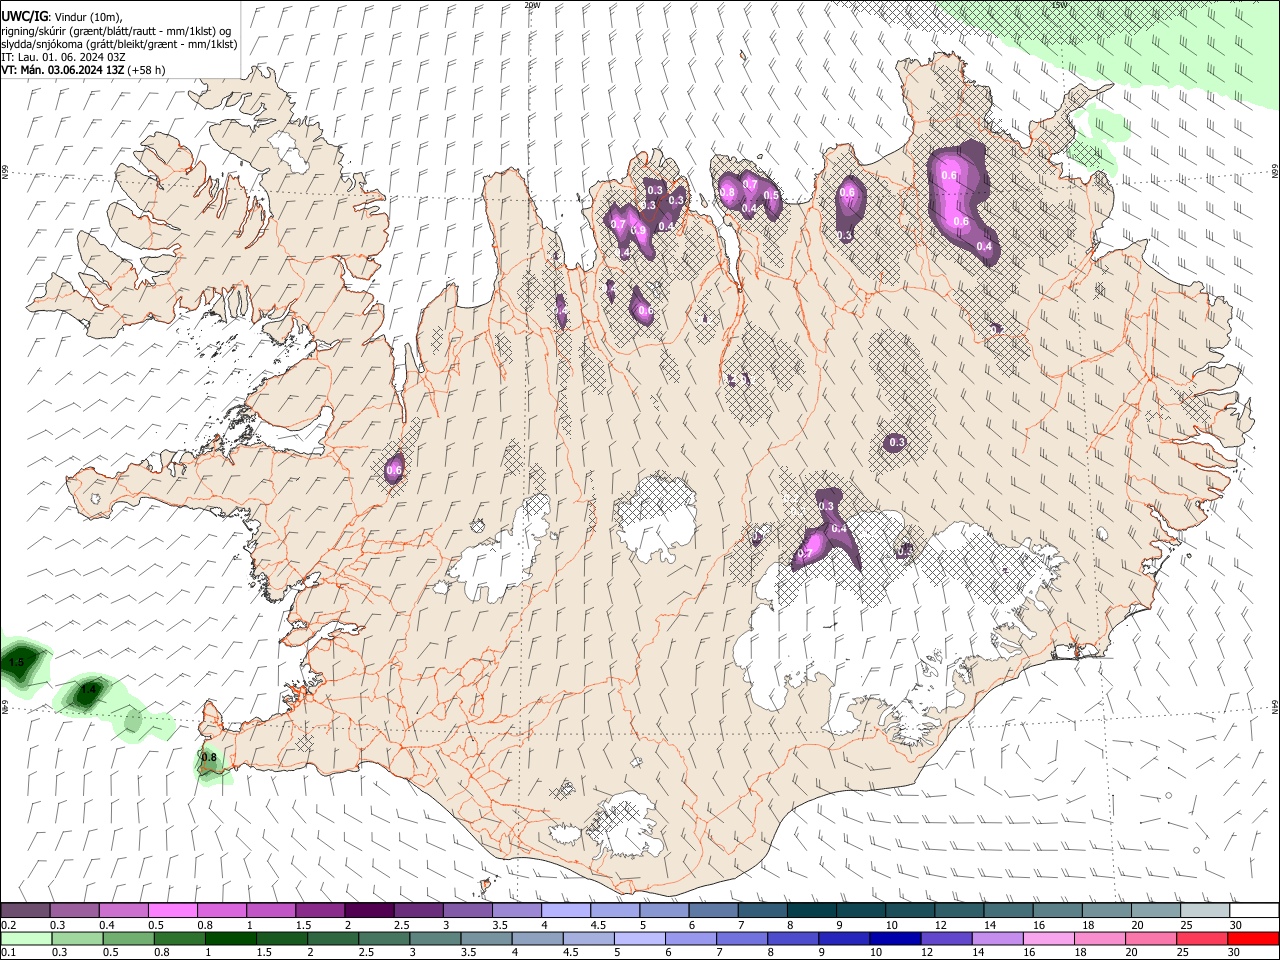Click the slydda/snjókoma legend description line

[119, 44]
